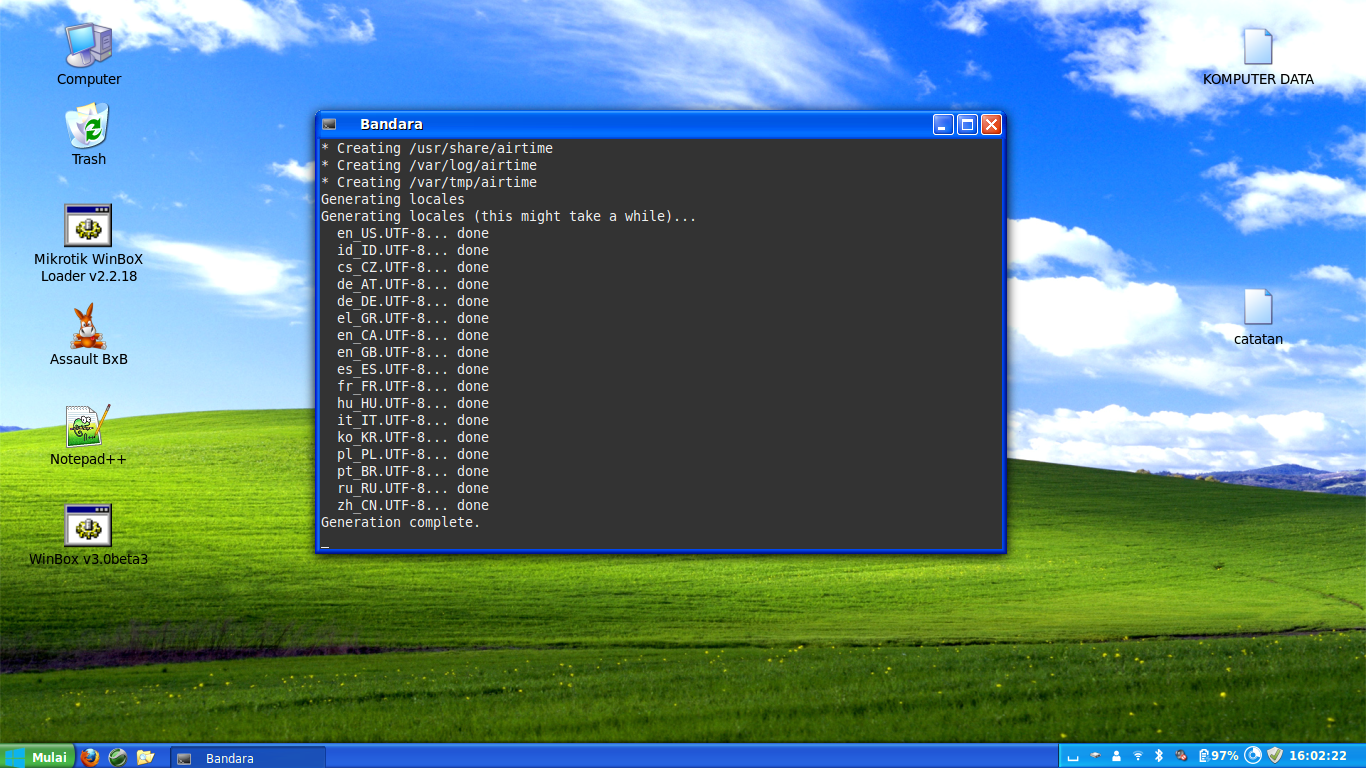Click the line "* Creating /var/tmp/airtime"
Image resolution: width=1366 pixels, height=768 pixels.
pyautogui.click(x=429, y=182)
